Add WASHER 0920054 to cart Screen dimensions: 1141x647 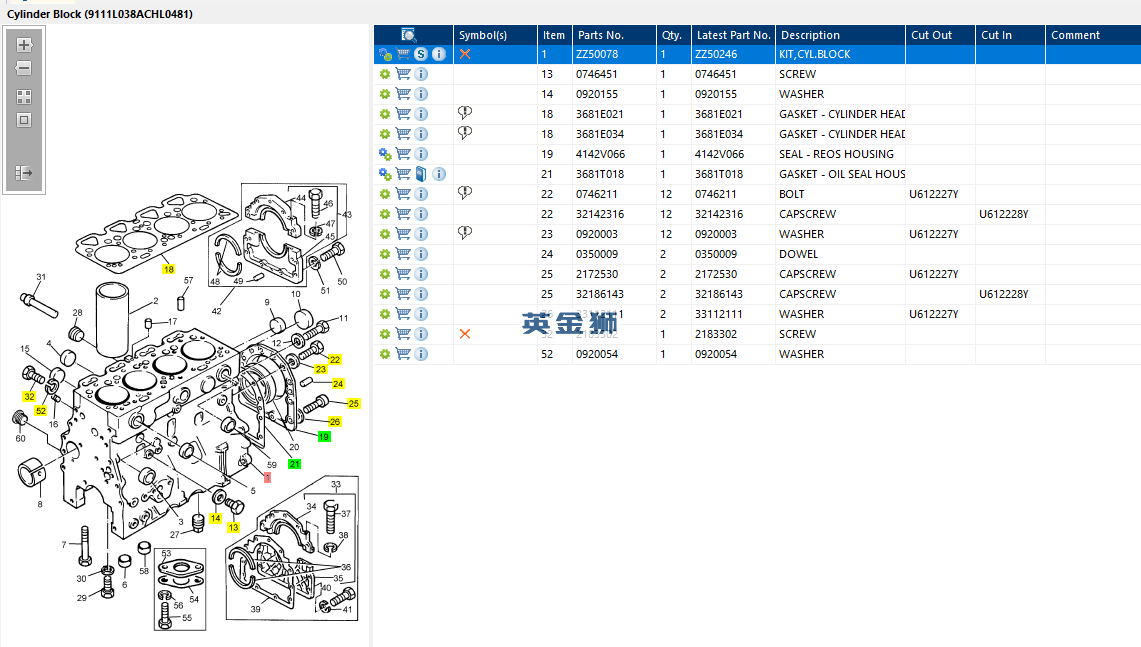403,354
